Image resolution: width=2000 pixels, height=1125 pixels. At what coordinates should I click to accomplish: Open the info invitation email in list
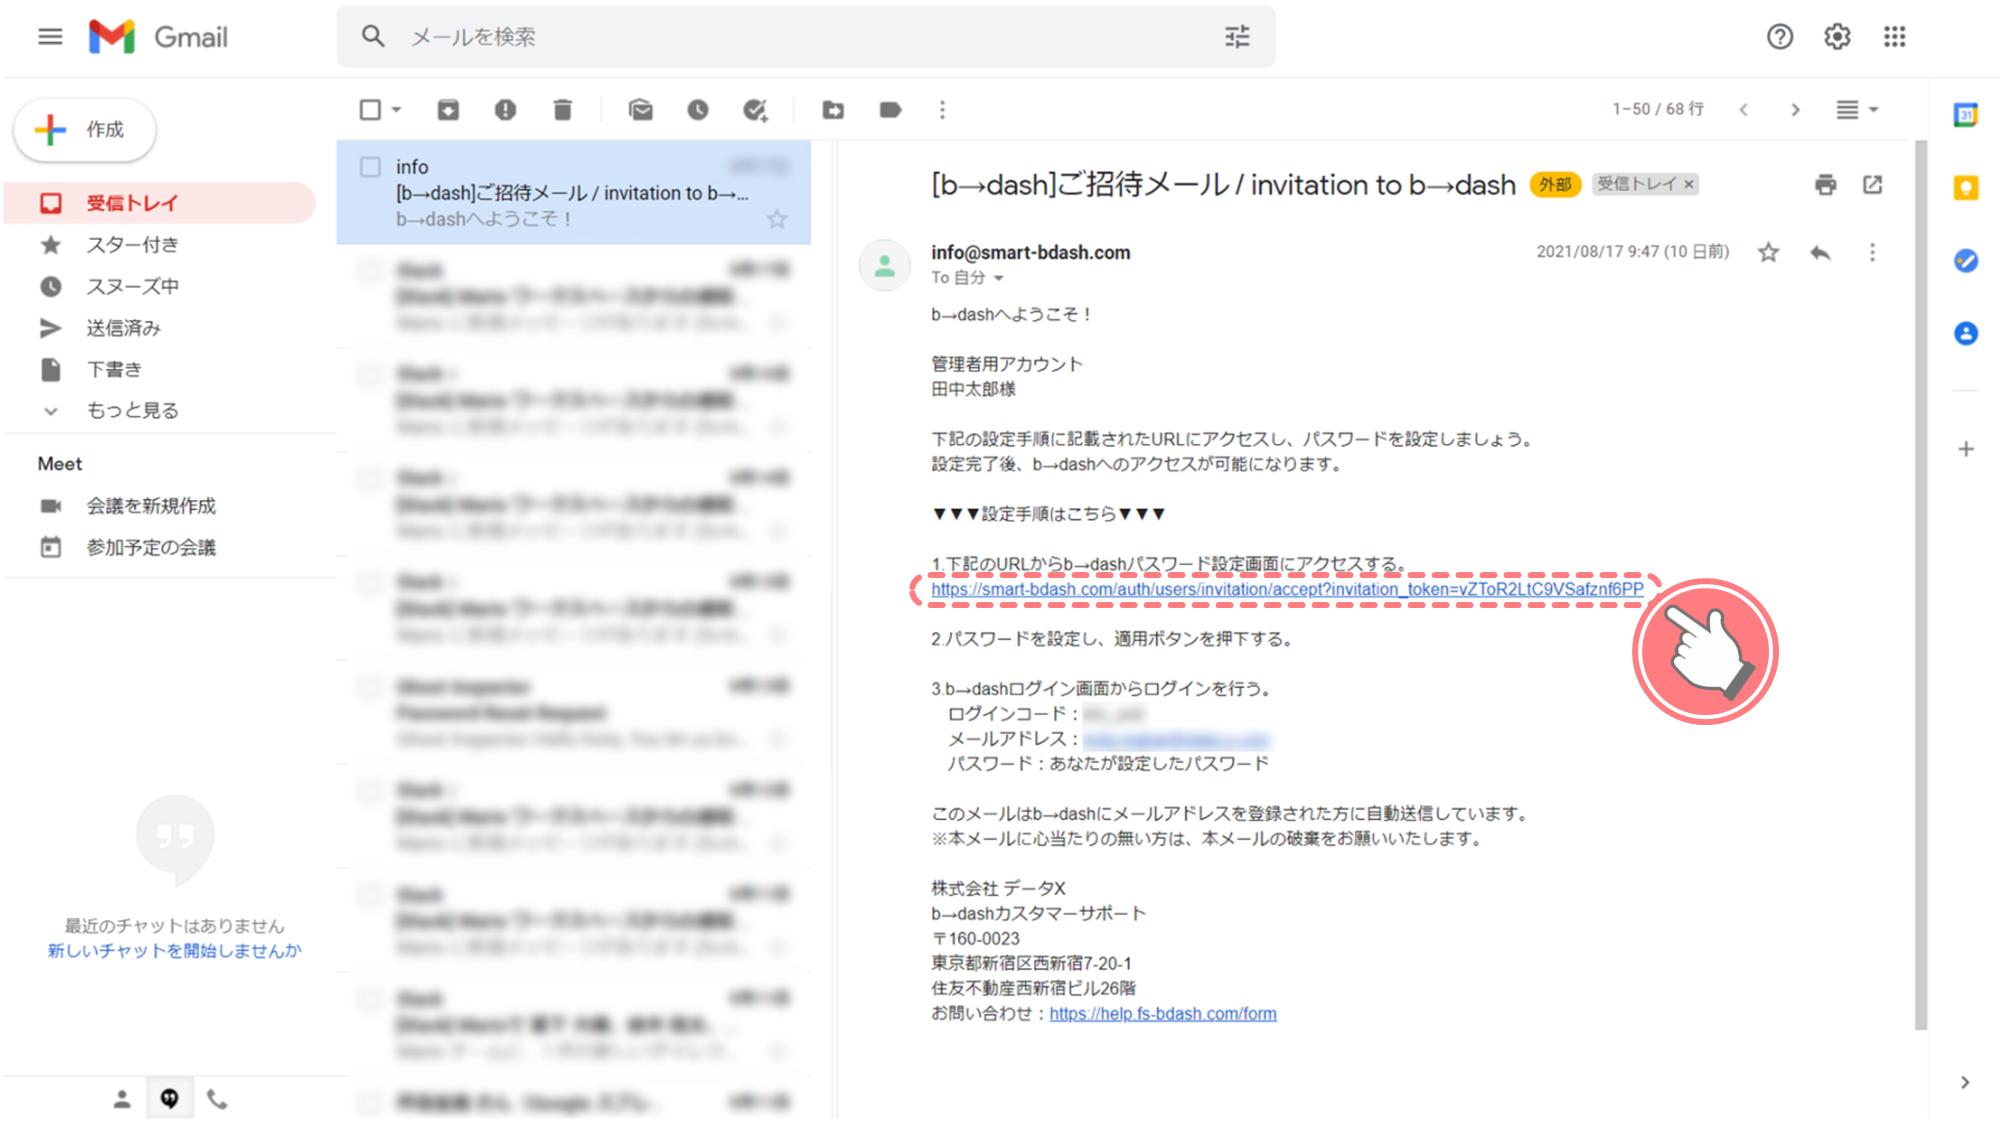tap(573, 192)
